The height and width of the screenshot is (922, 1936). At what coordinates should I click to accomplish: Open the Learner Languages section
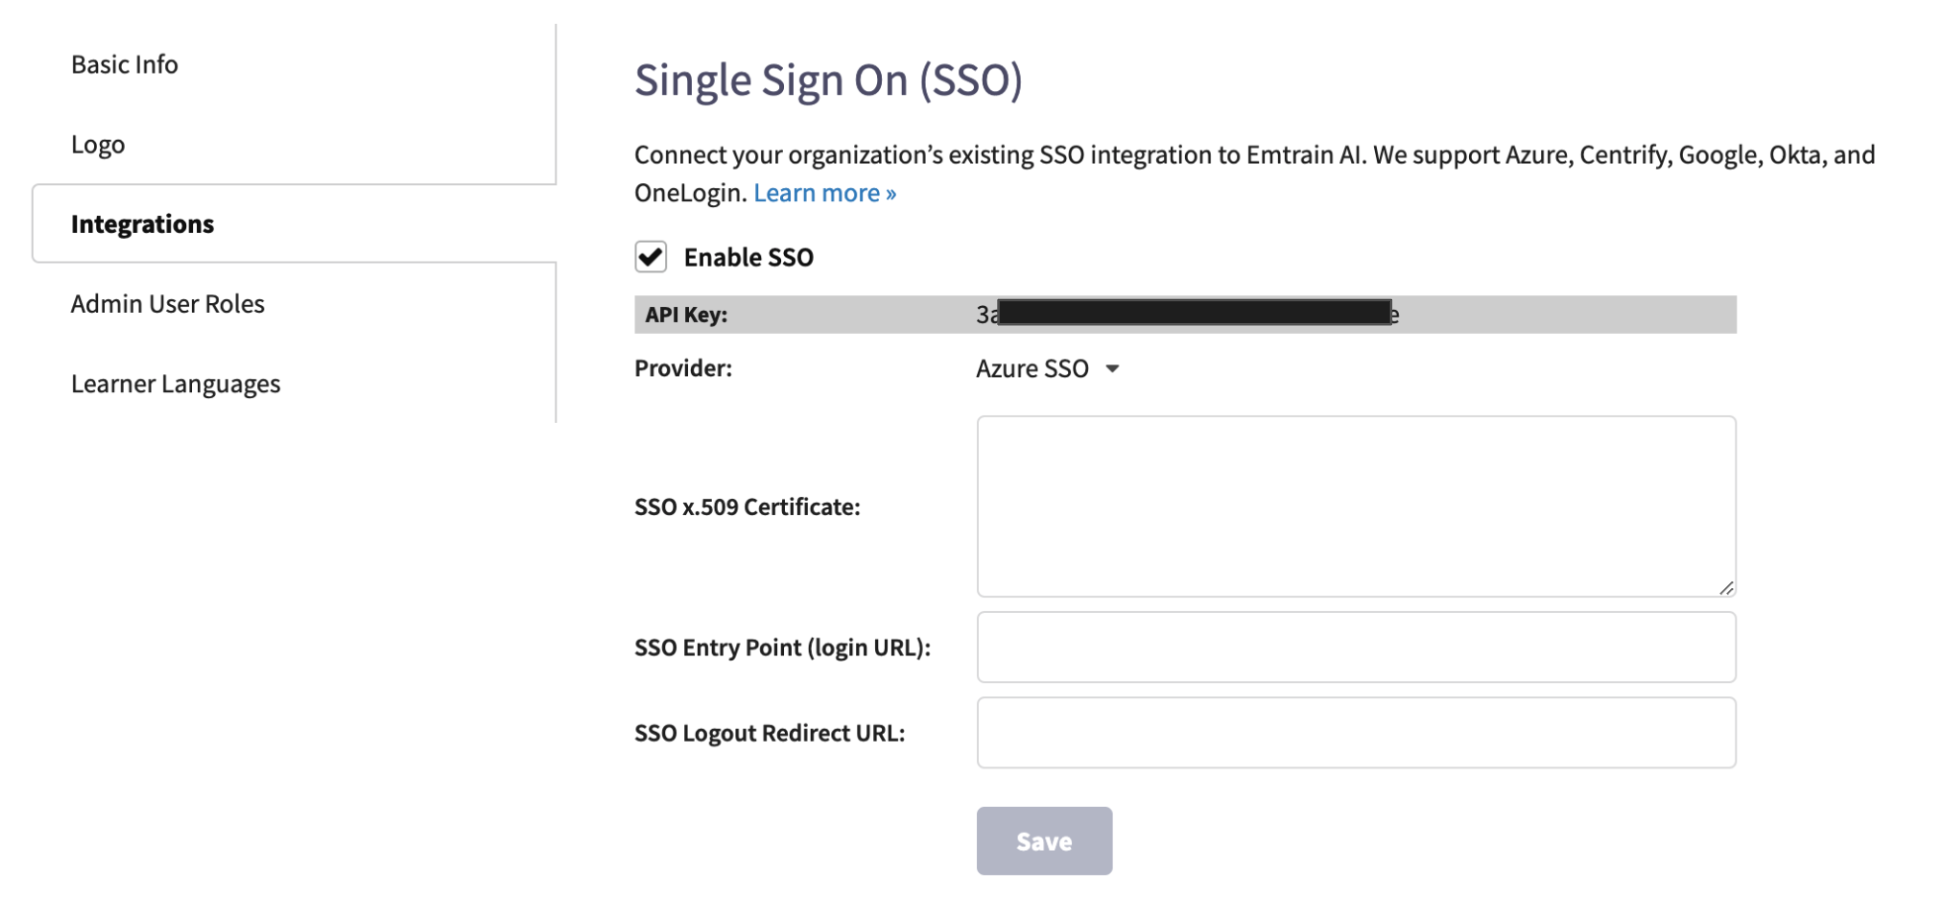tap(175, 383)
